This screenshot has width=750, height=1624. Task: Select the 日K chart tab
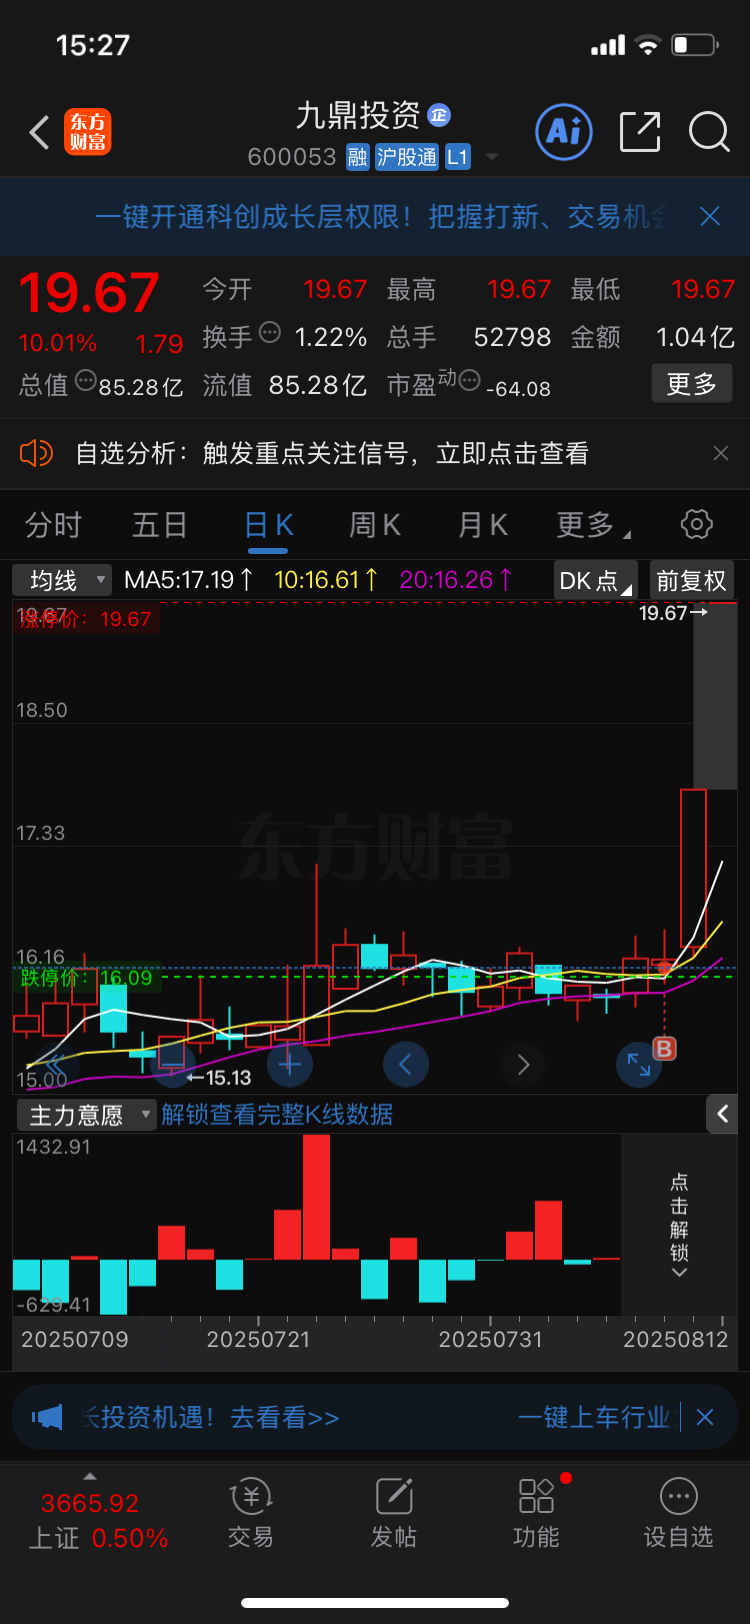tap(269, 525)
